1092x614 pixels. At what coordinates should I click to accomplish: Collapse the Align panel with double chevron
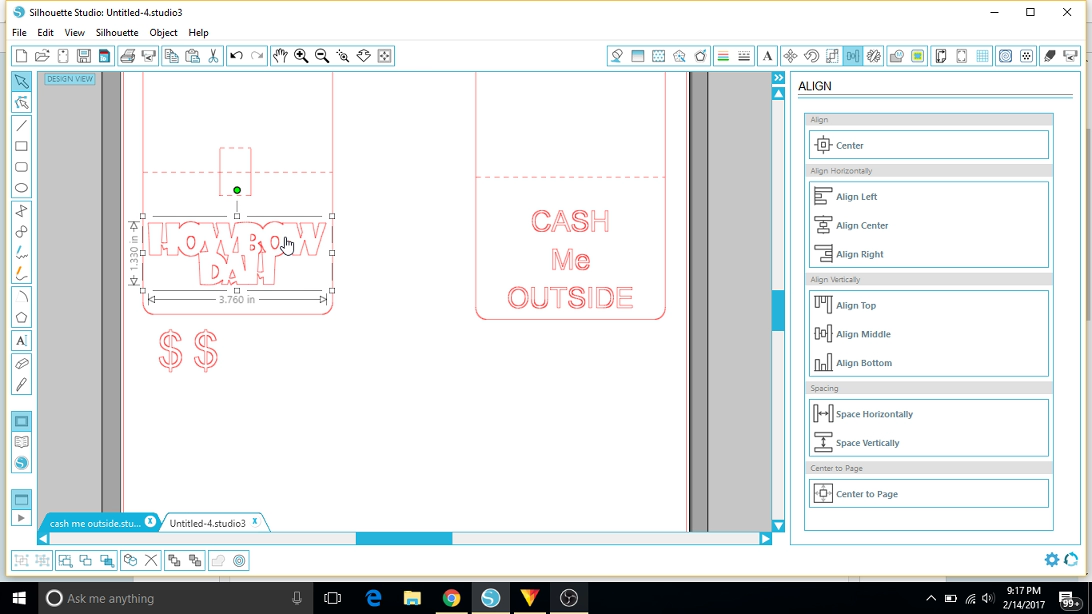[779, 78]
